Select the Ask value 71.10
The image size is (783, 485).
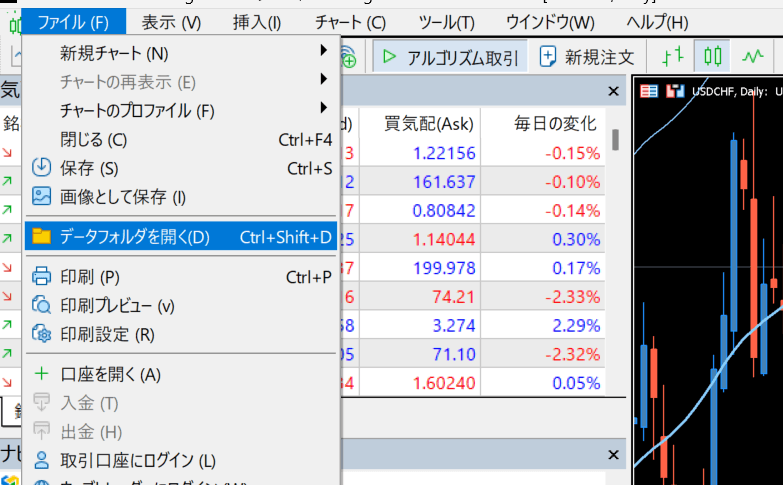453,355
